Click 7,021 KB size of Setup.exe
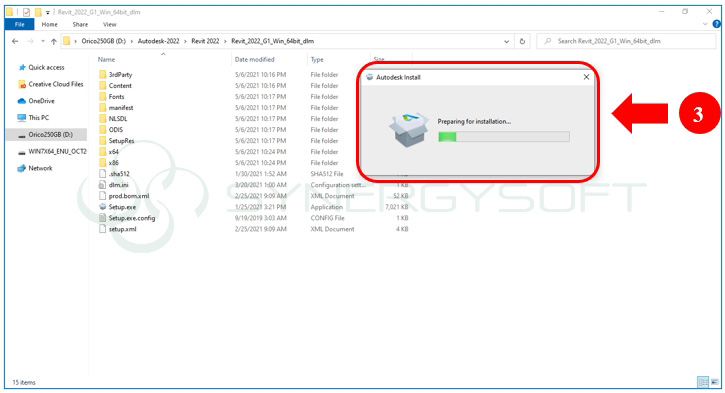725x393 pixels. coord(397,207)
